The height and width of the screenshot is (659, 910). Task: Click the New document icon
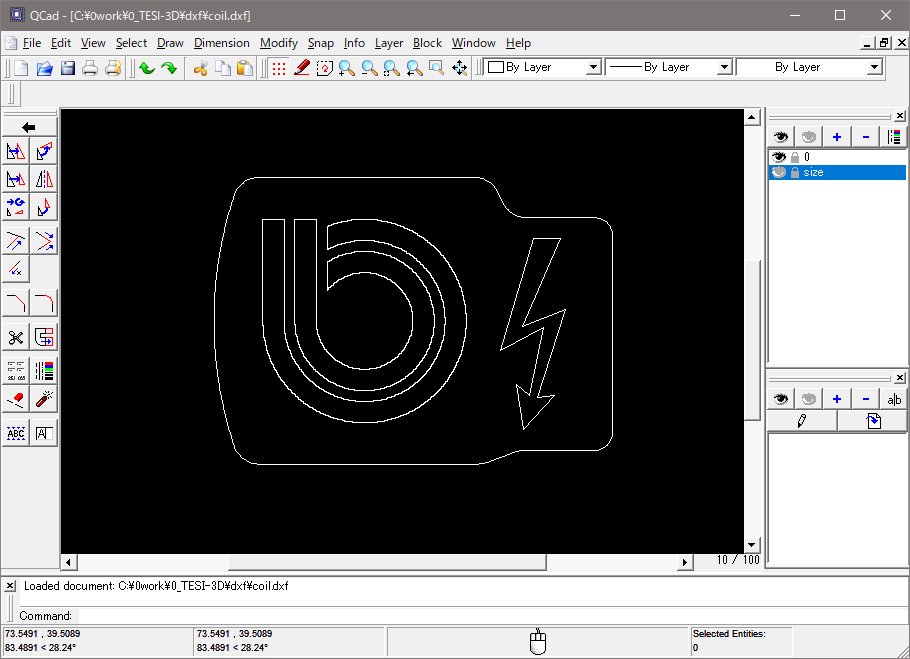(21, 68)
